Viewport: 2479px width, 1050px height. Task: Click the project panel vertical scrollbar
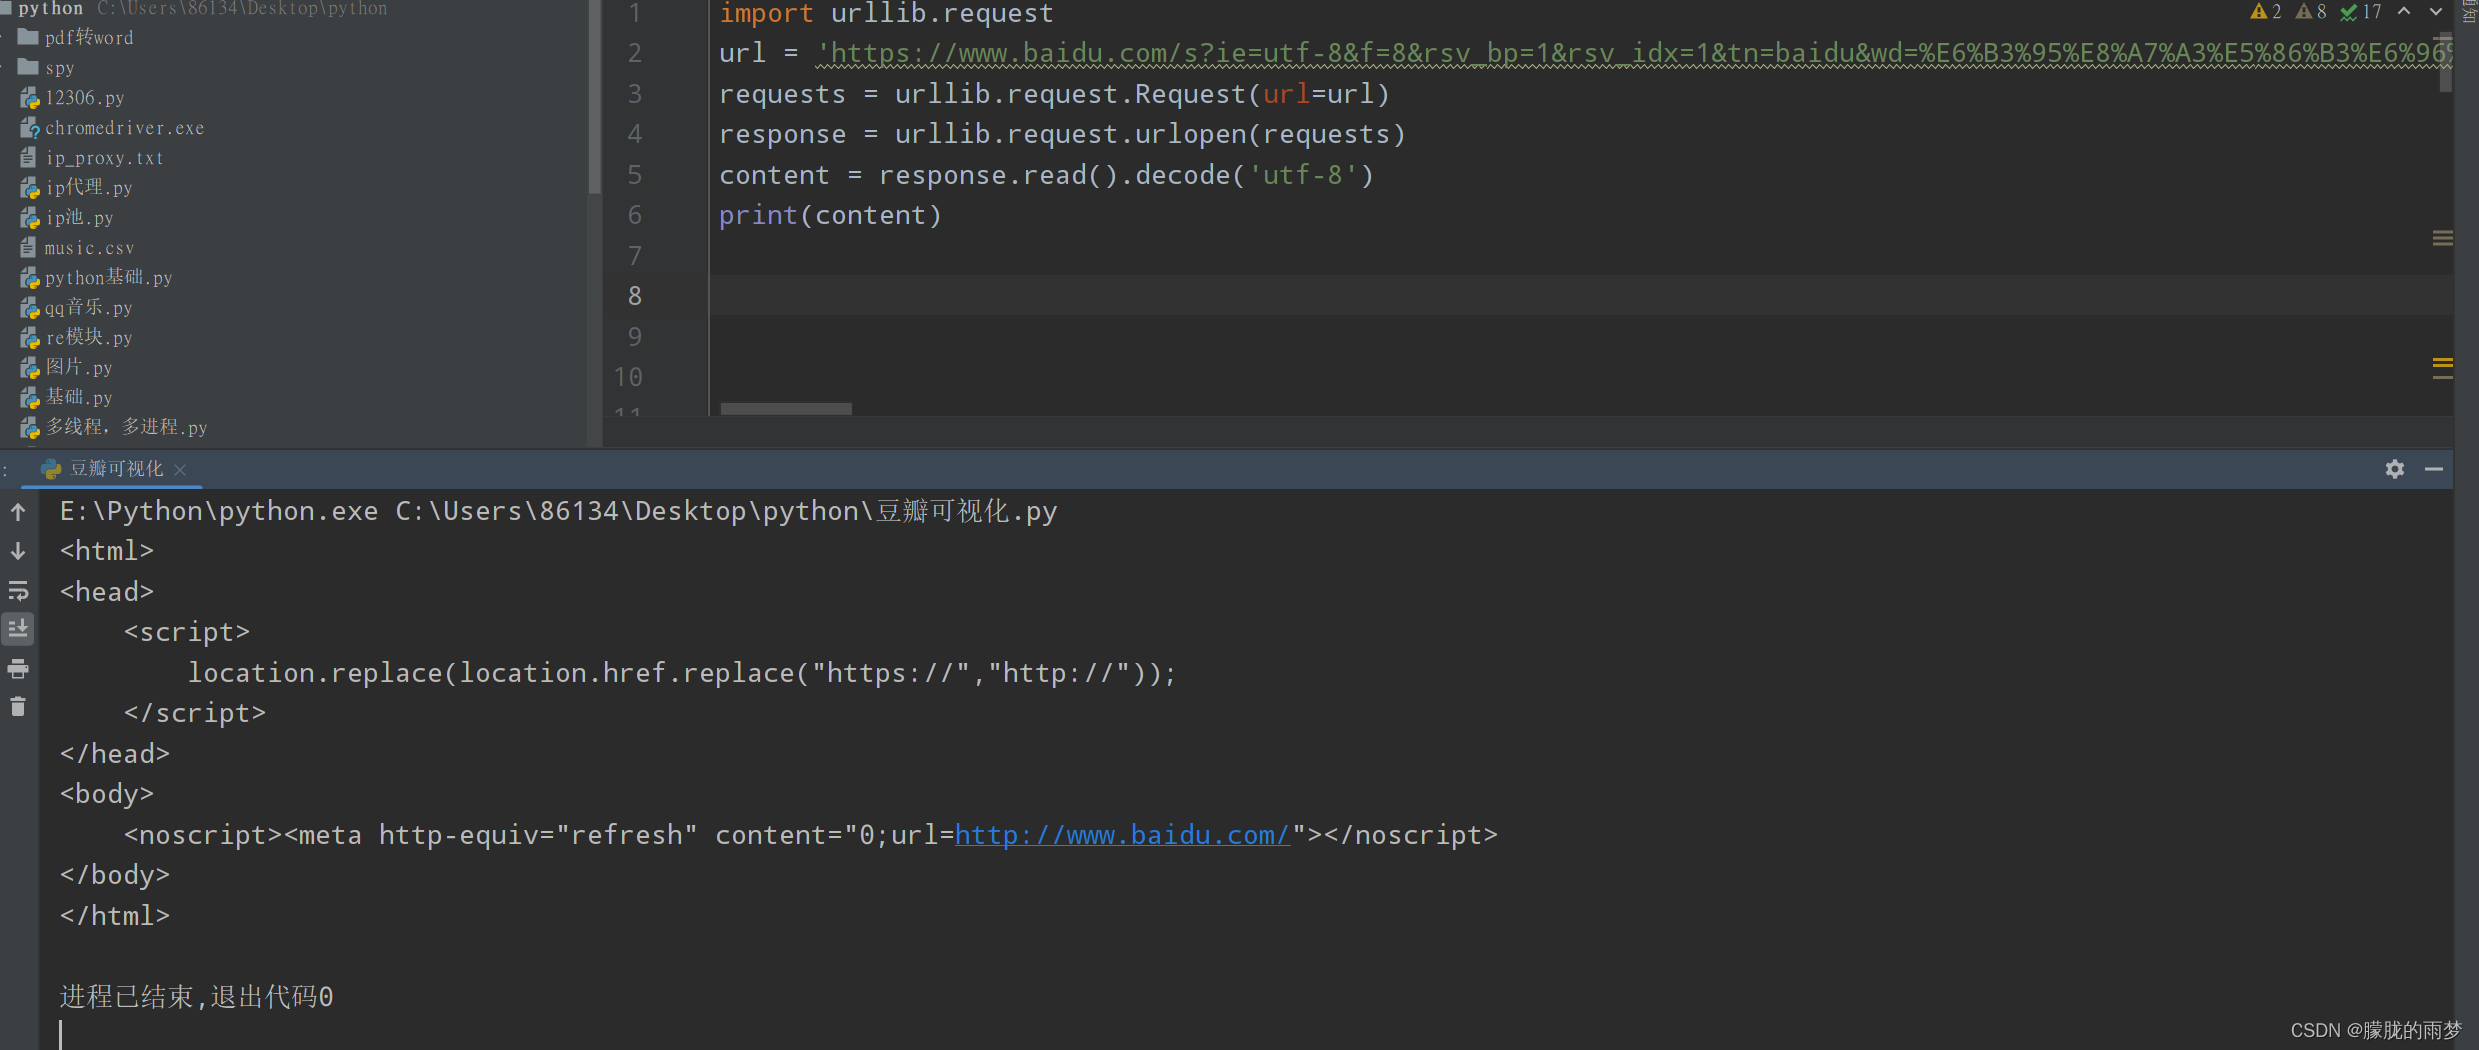pyautogui.click(x=595, y=96)
